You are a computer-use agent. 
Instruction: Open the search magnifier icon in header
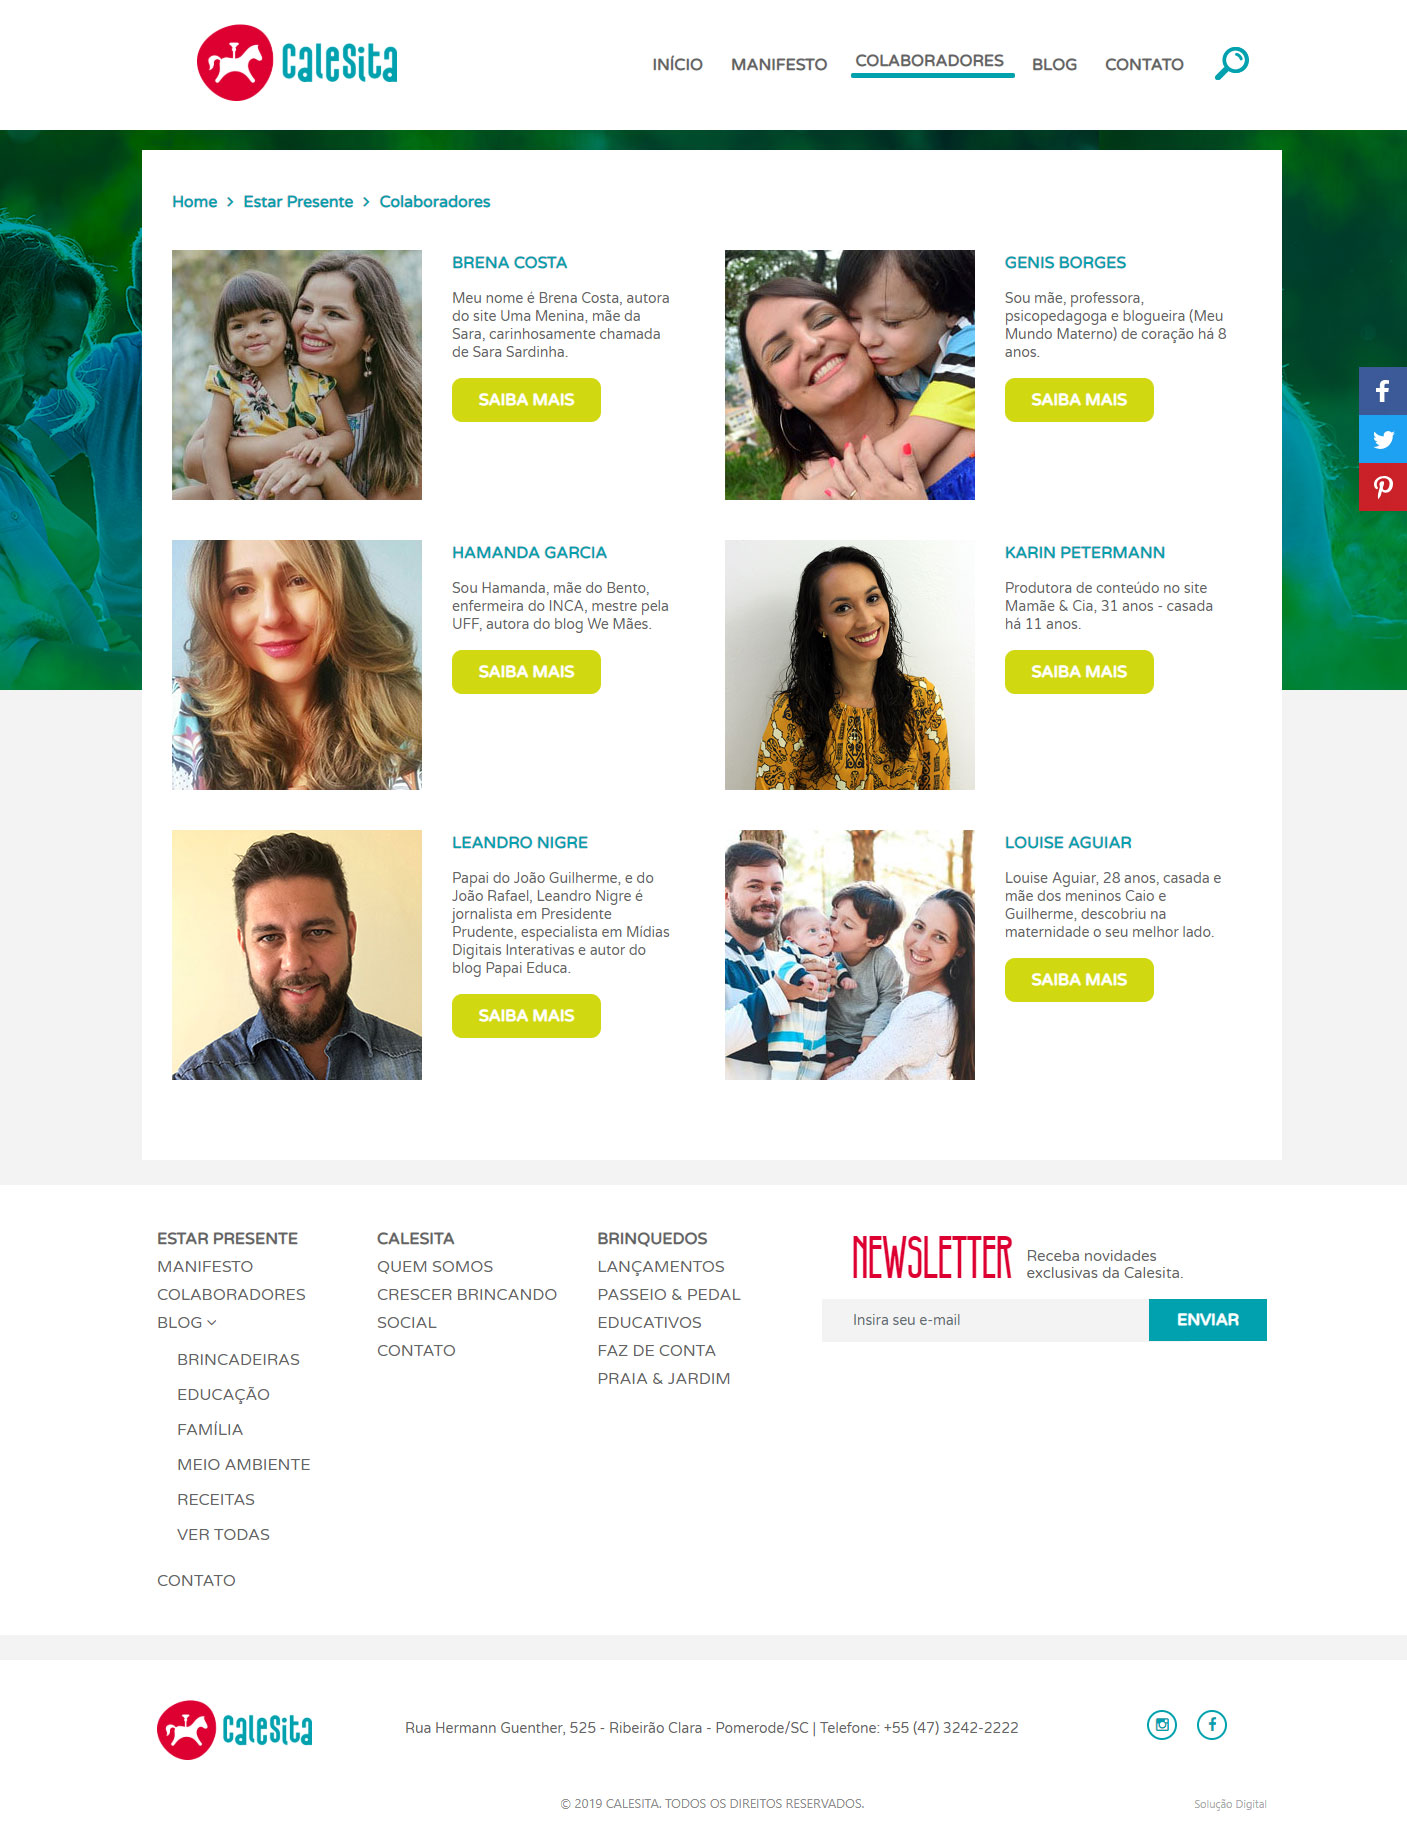[x=1231, y=63]
